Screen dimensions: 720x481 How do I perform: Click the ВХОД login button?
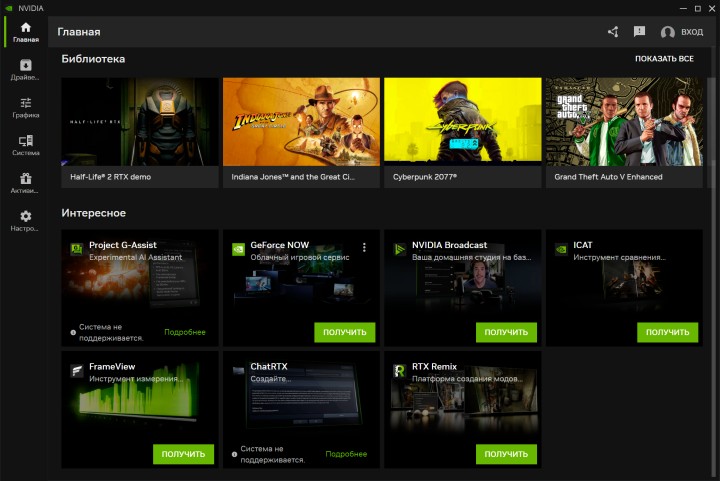692,32
